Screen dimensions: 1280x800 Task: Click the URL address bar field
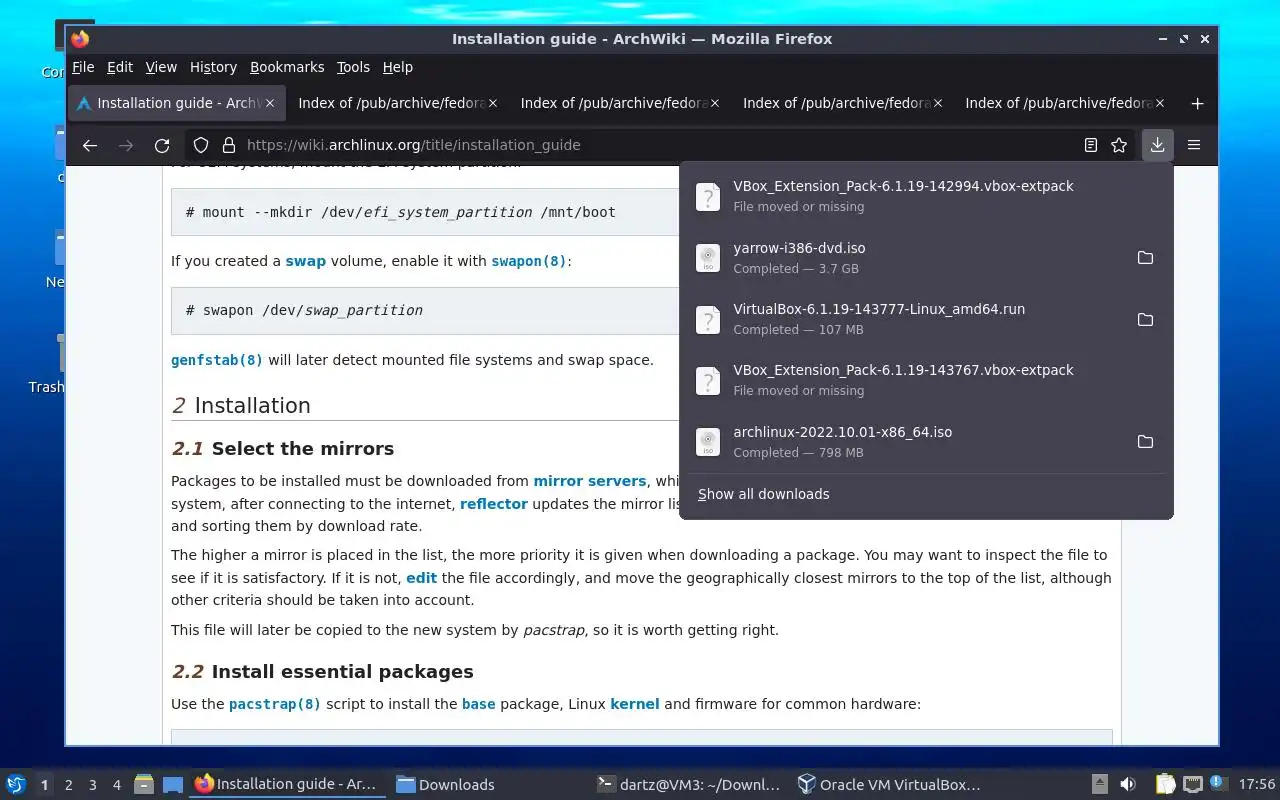coord(660,145)
